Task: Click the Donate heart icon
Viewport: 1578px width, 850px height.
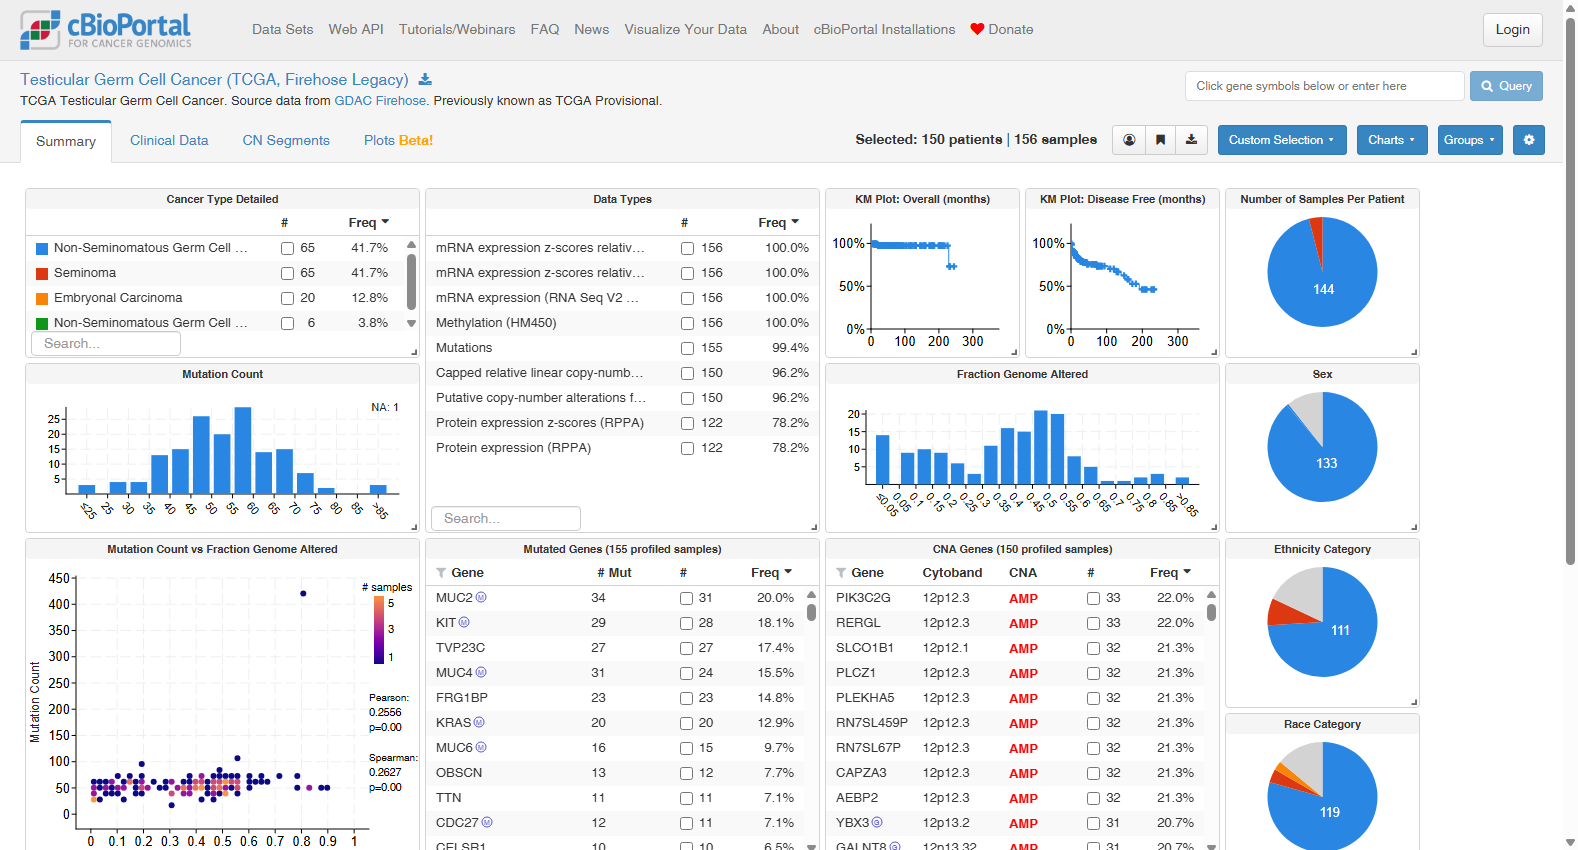Action: point(977,29)
